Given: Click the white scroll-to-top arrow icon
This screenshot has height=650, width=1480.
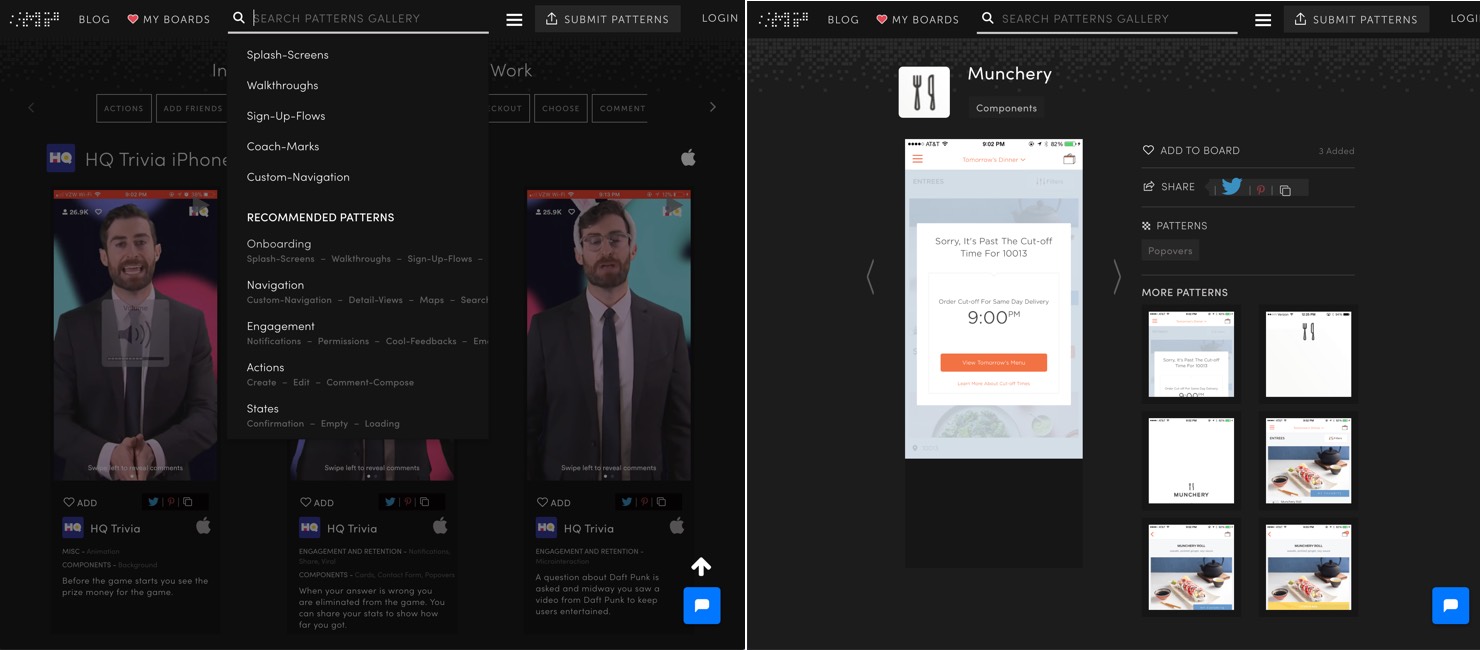Looking at the screenshot, I should [701, 567].
